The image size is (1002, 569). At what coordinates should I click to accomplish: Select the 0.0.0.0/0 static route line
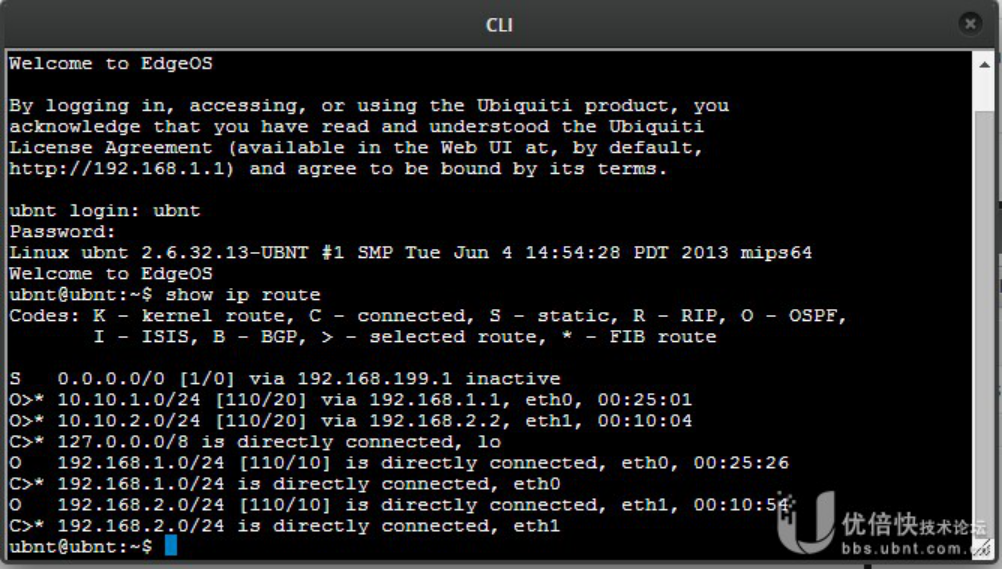tap(284, 378)
